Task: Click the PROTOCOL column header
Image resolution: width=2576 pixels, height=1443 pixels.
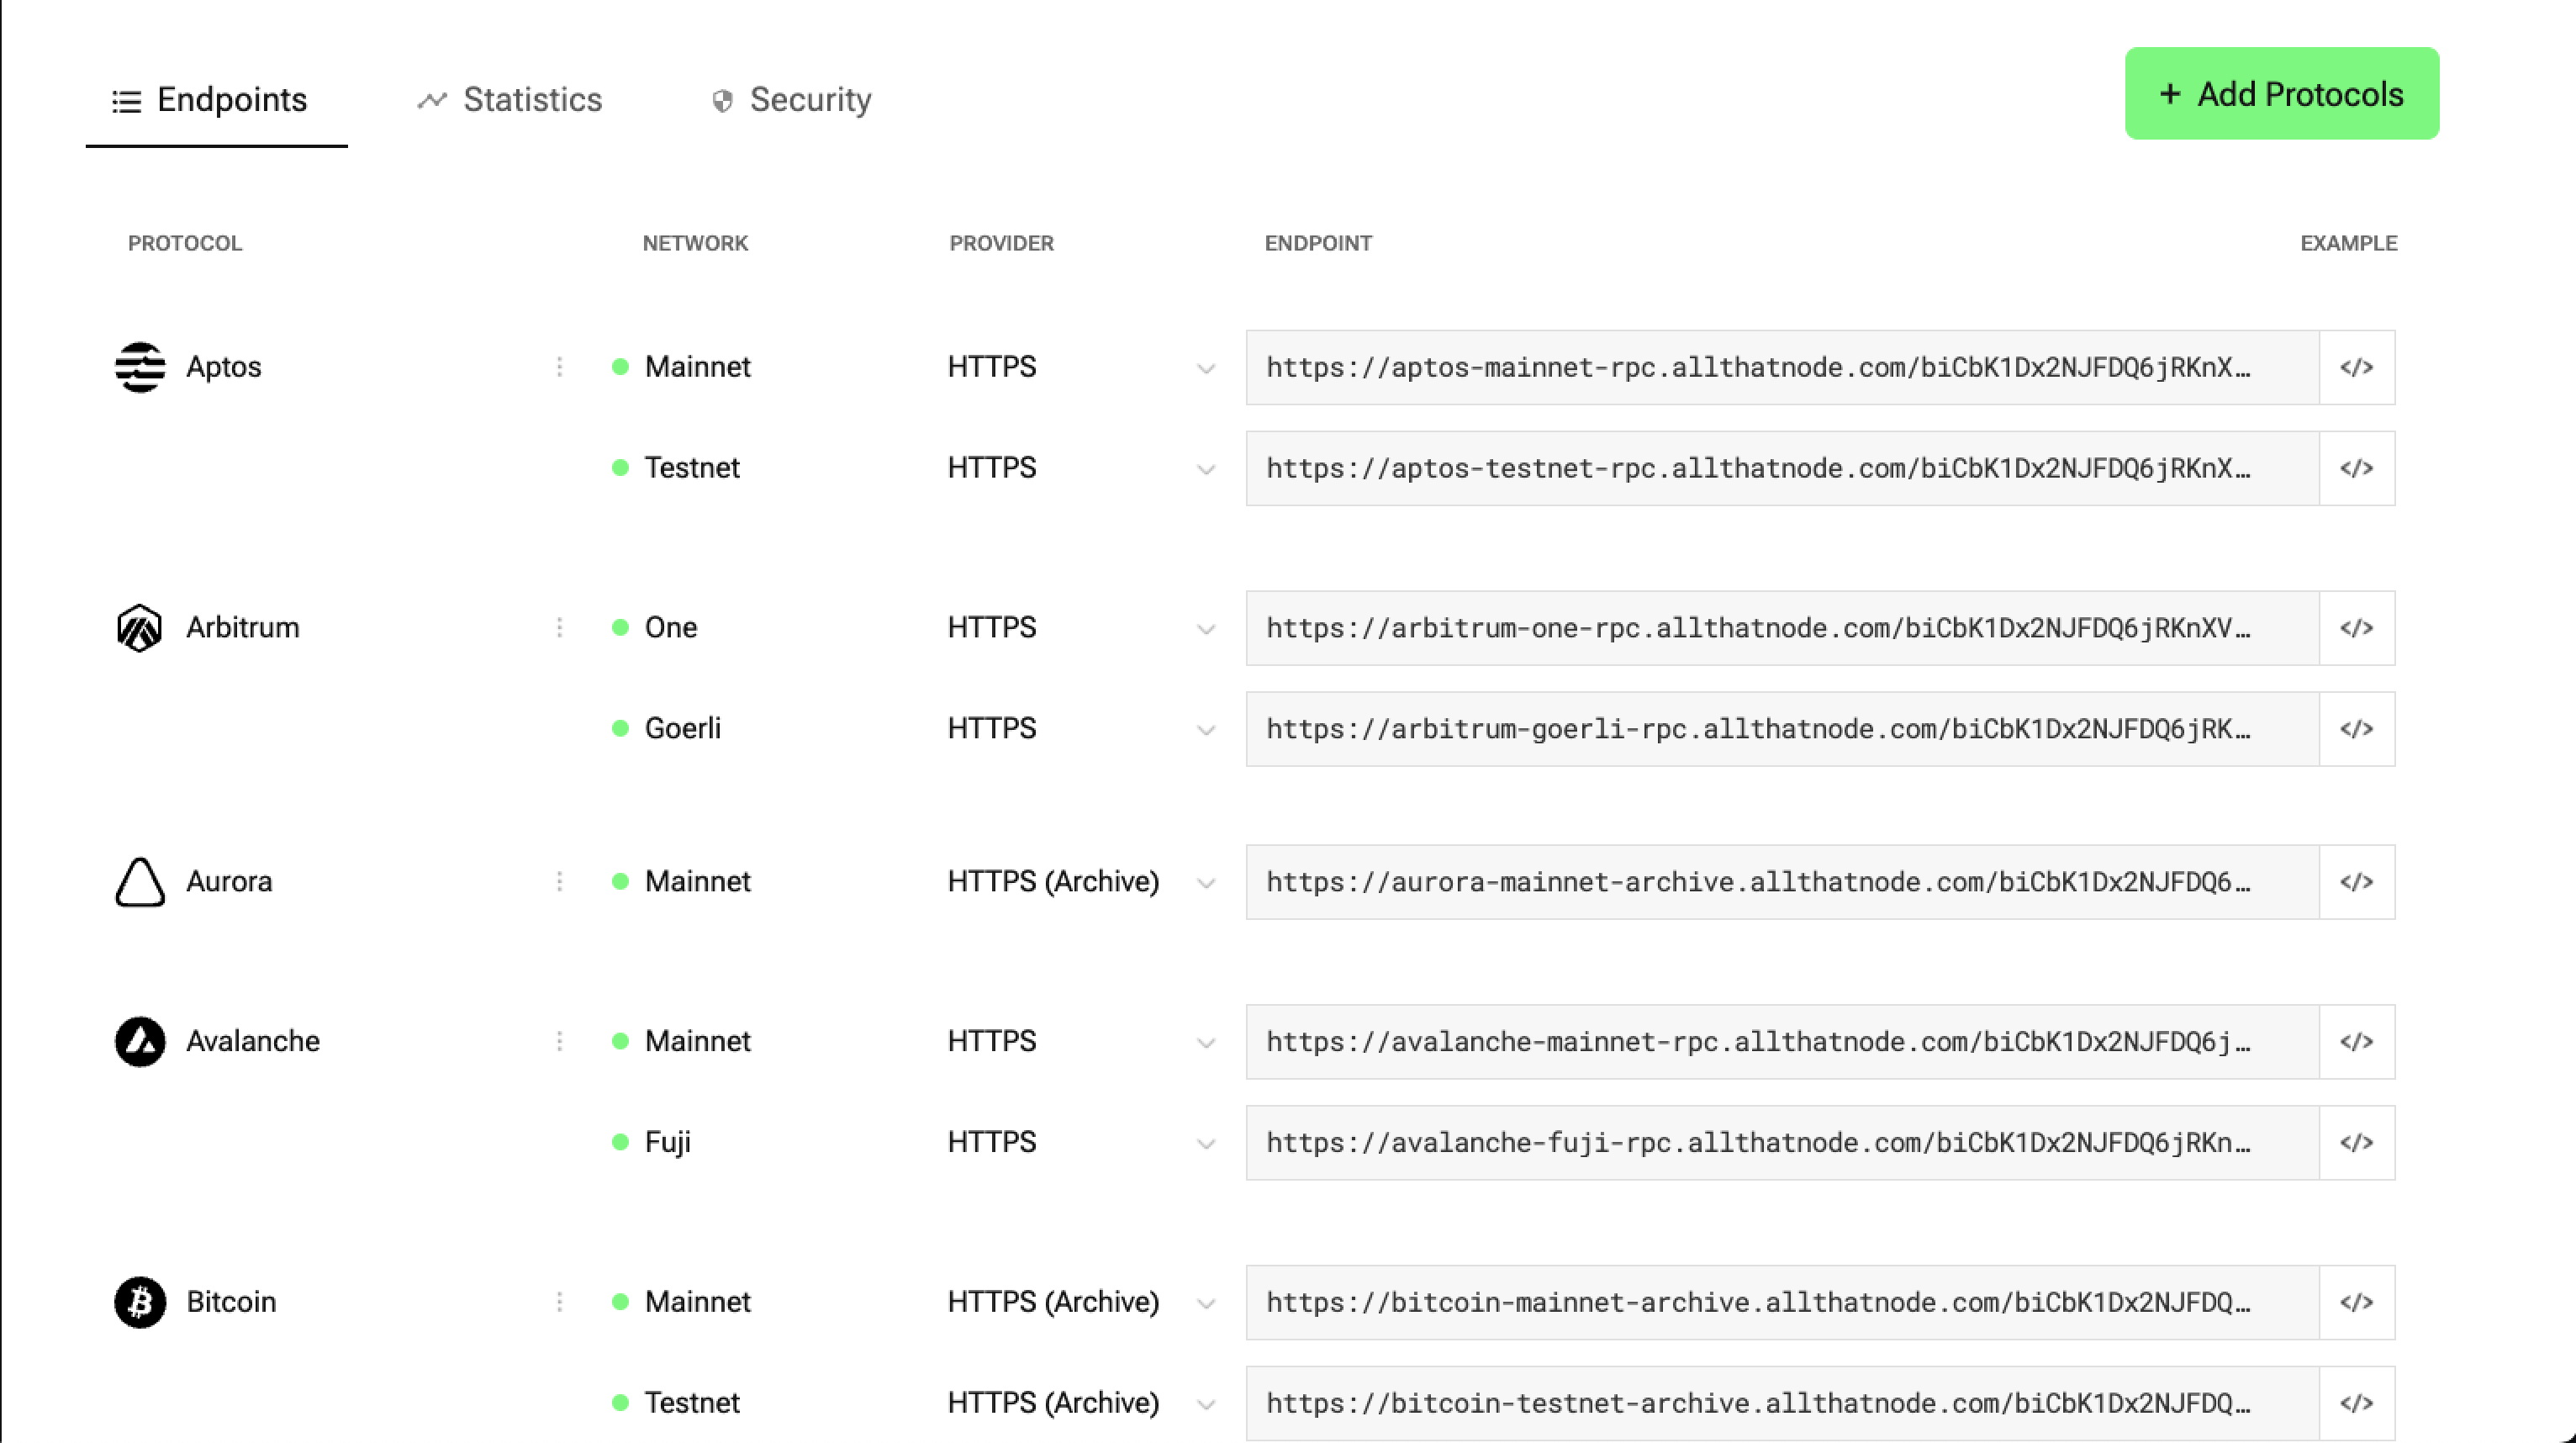Action: (x=185, y=243)
